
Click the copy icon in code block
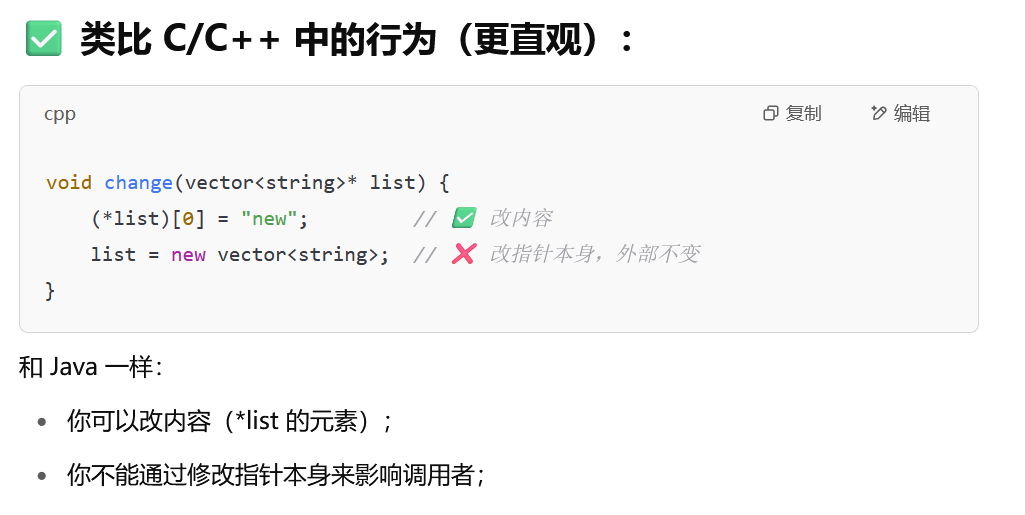(771, 114)
